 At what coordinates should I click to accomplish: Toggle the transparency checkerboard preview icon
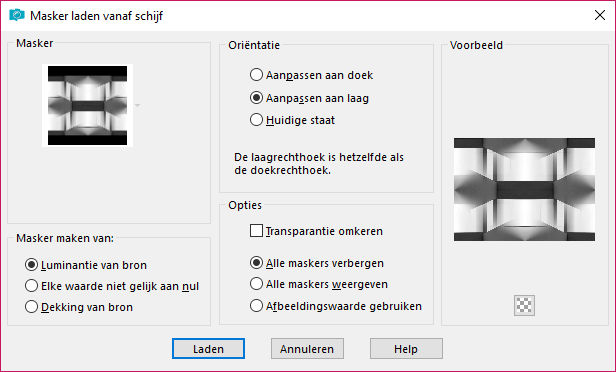click(524, 305)
